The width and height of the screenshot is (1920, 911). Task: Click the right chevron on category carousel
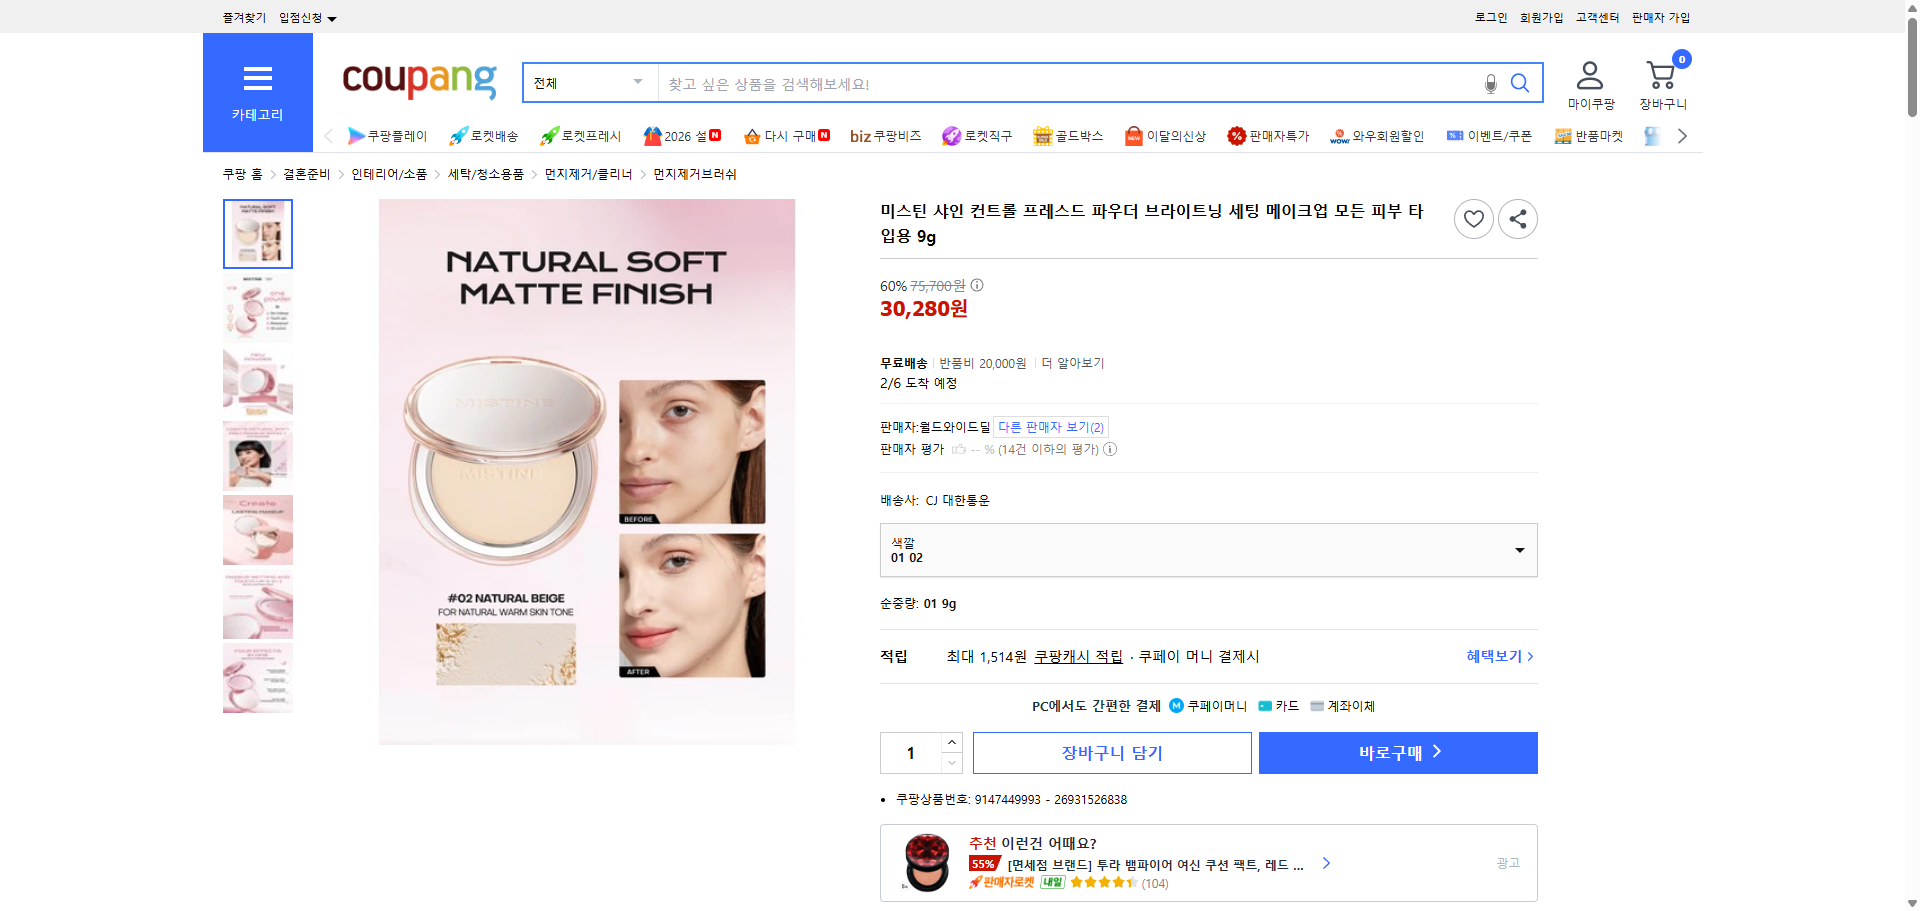tap(1683, 135)
